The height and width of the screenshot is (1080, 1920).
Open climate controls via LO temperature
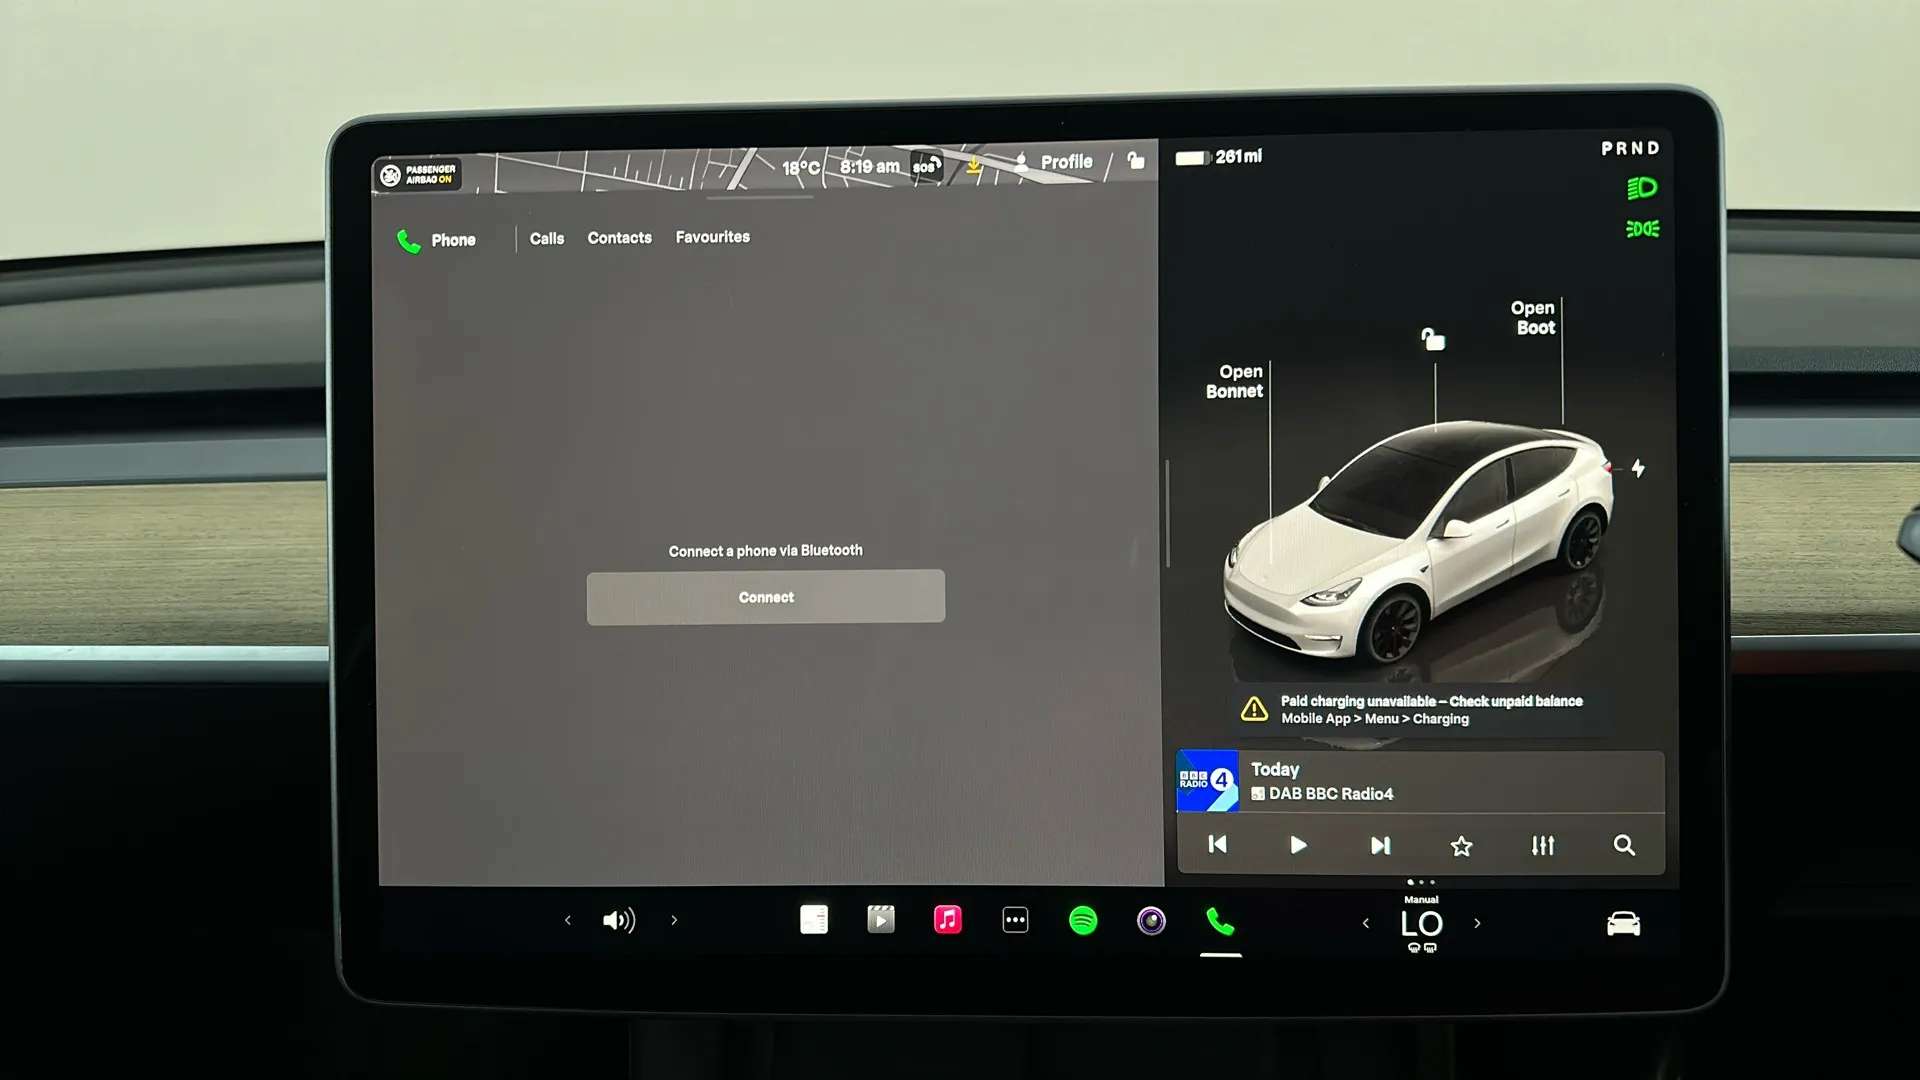click(1421, 925)
